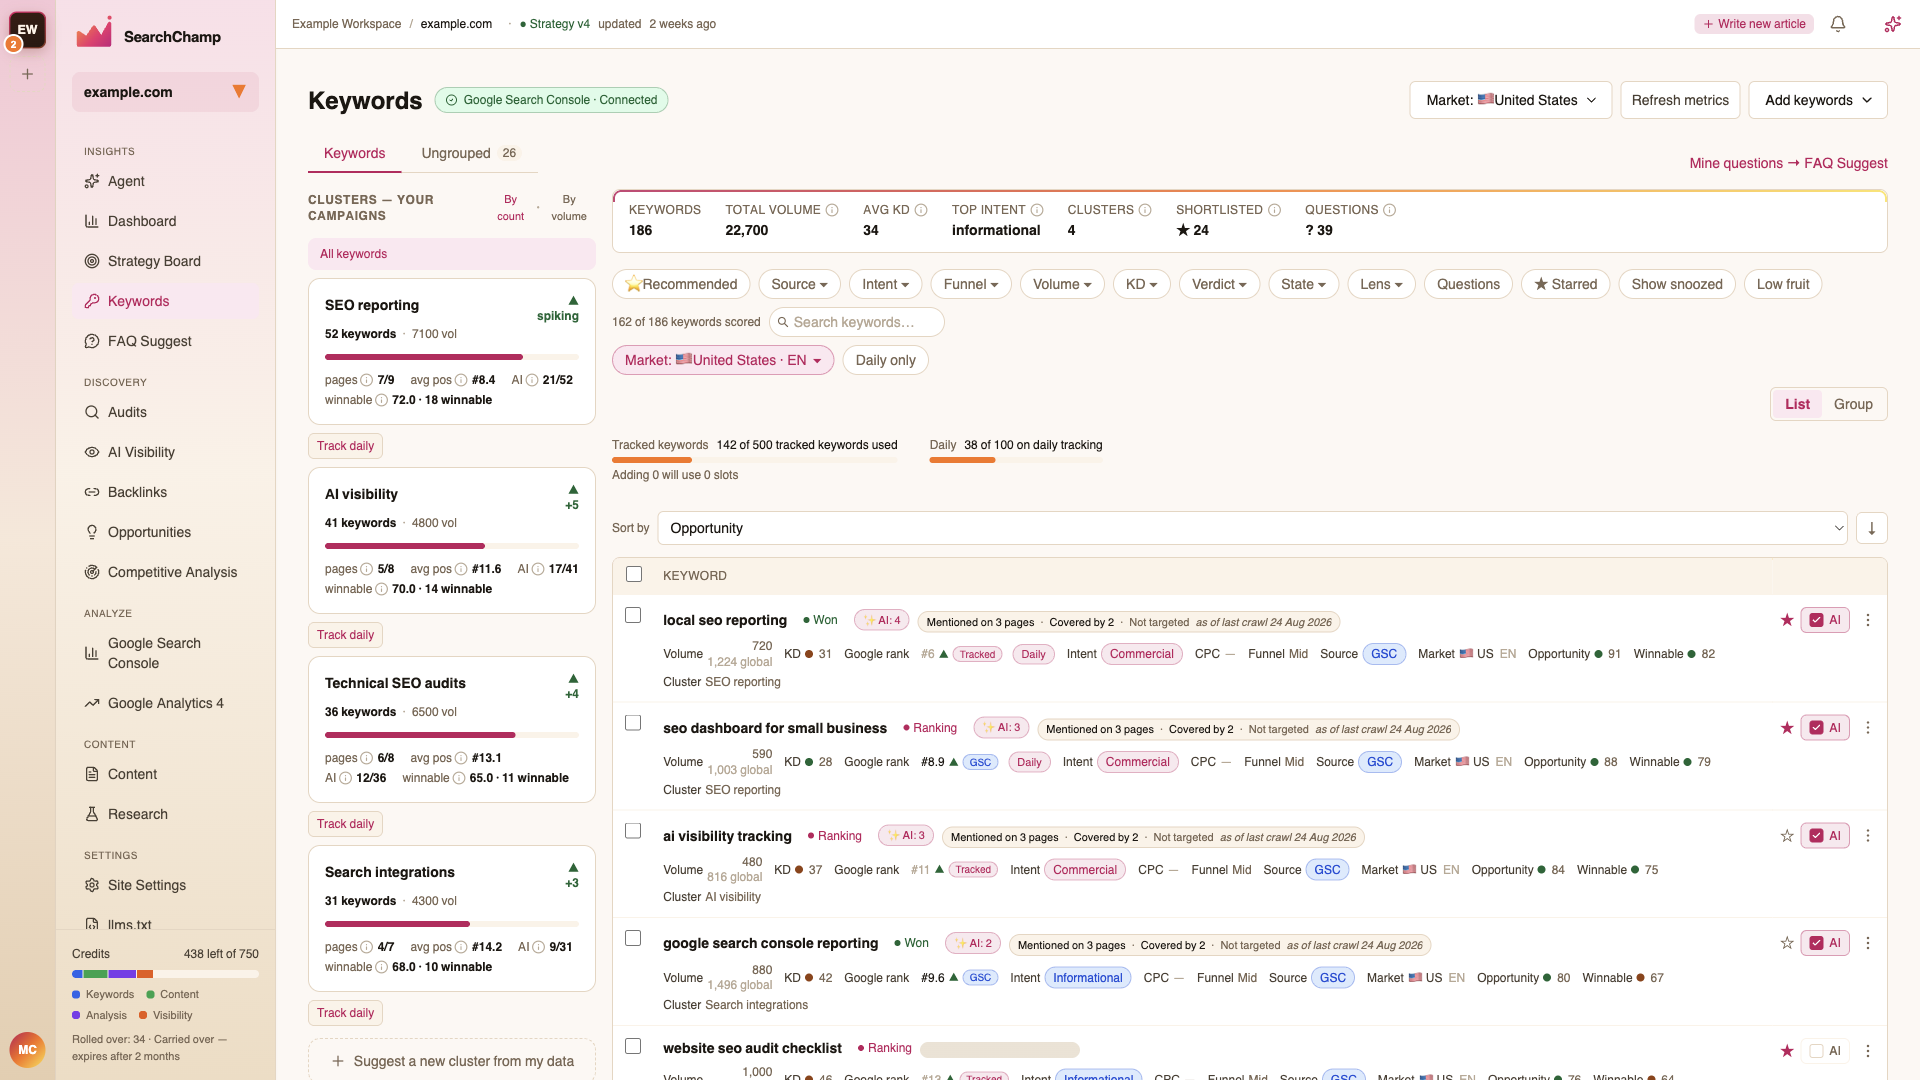This screenshot has width=1920, height=1080.
Task: Open the EW workspace avatar
Action: (x=27, y=30)
